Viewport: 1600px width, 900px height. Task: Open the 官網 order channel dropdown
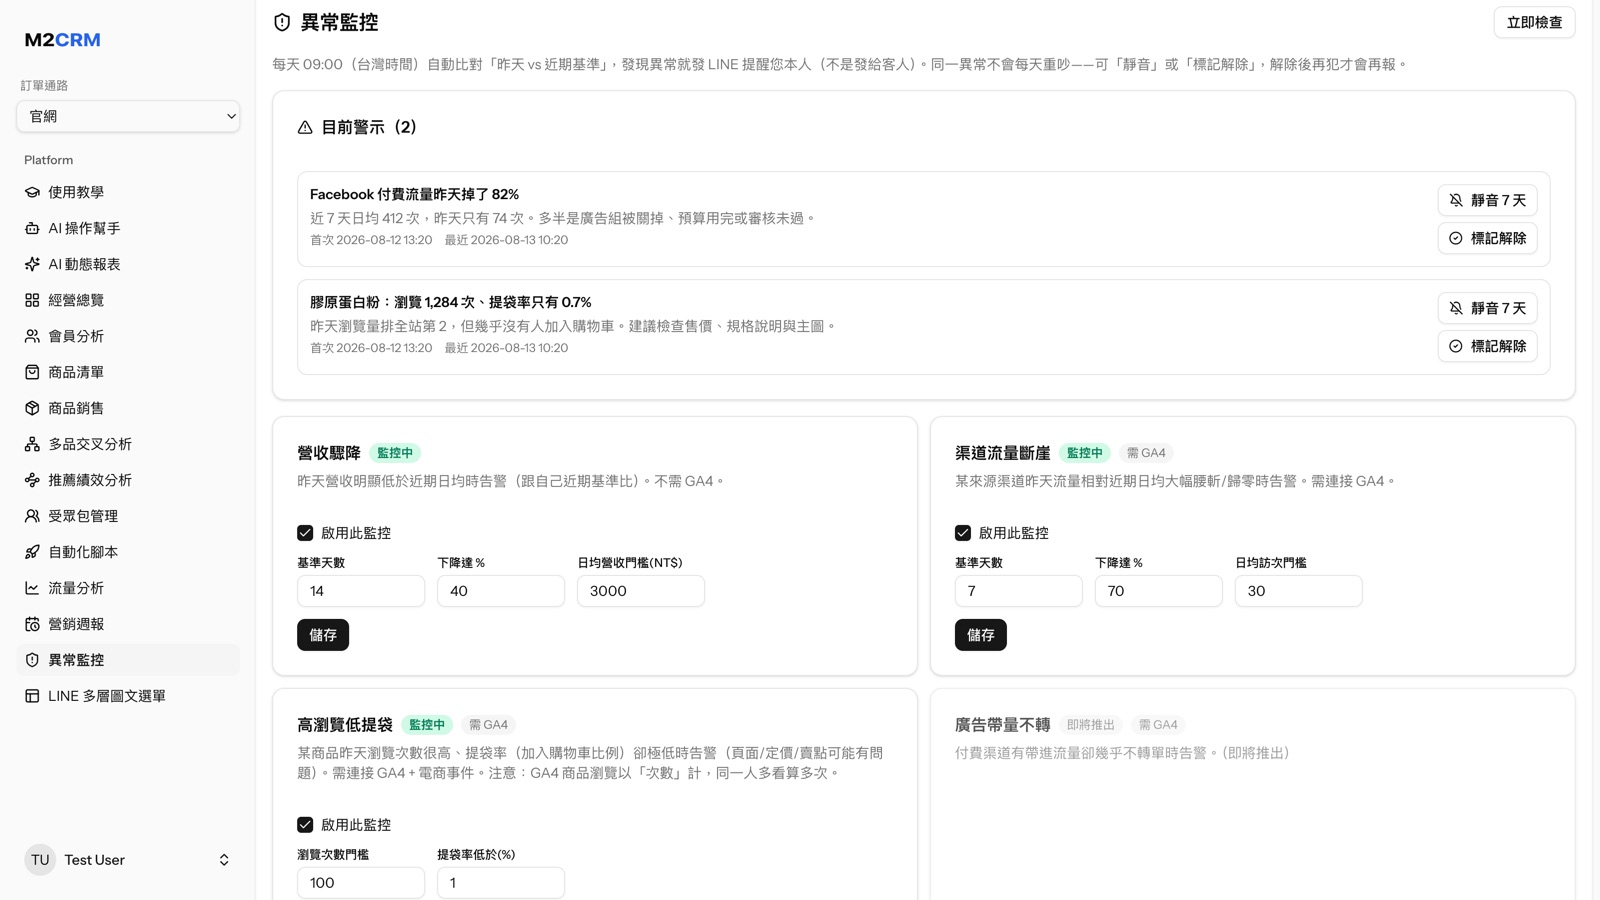point(128,116)
